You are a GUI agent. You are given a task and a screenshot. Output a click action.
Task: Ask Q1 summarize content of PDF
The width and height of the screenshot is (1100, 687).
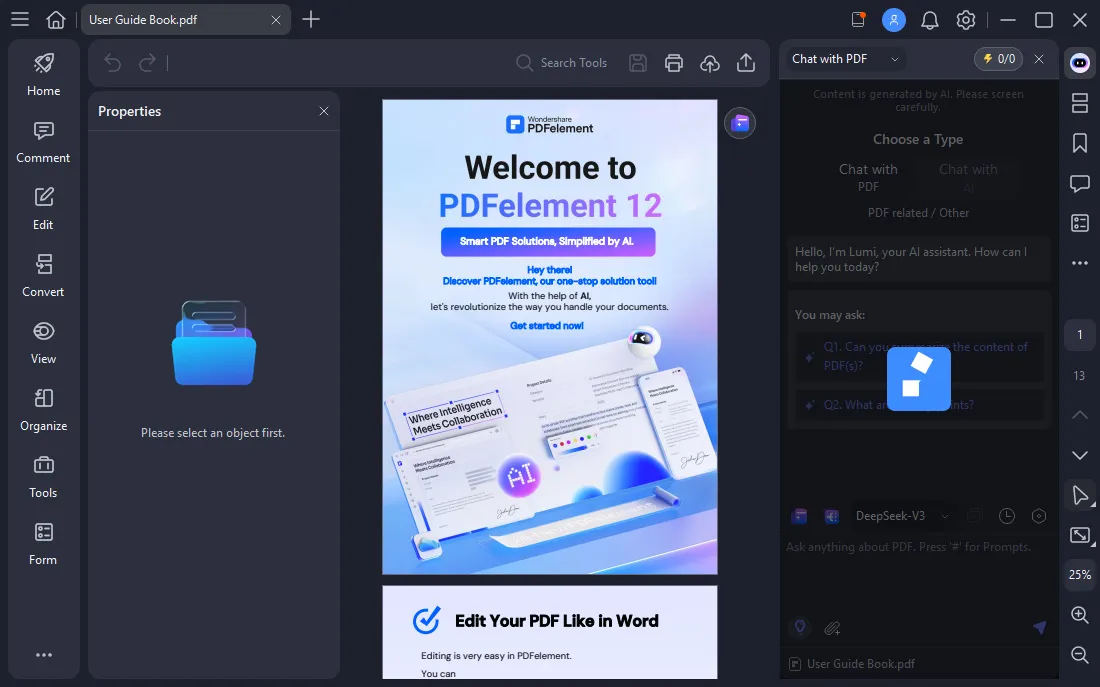tap(919, 356)
